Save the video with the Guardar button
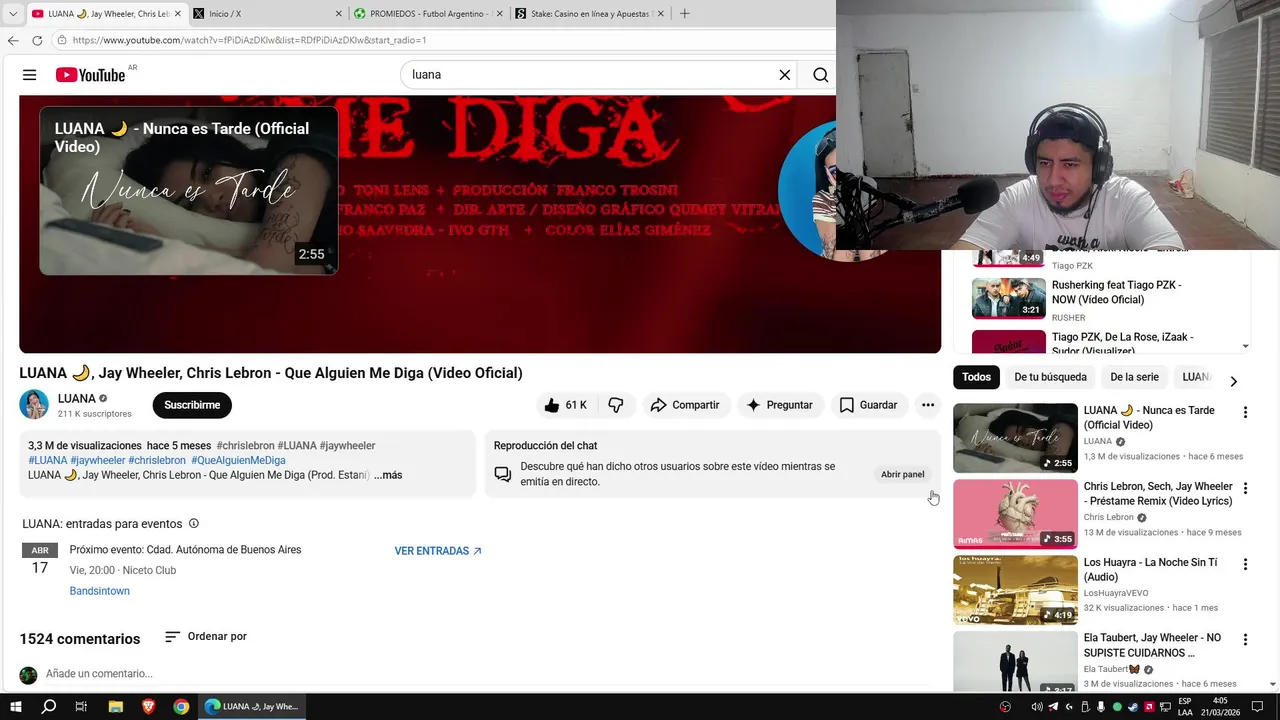1280x720 pixels. pos(868,405)
